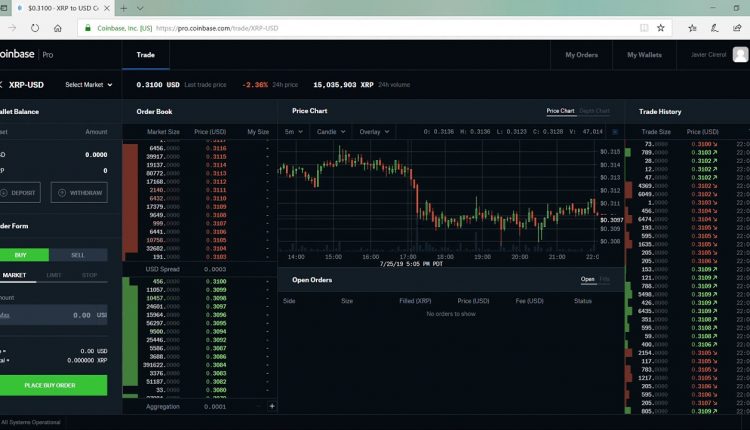This screenshot has height=430, width=750.
Task: Select the 0.3100 bid price row
Action: [x=199, y=281]
